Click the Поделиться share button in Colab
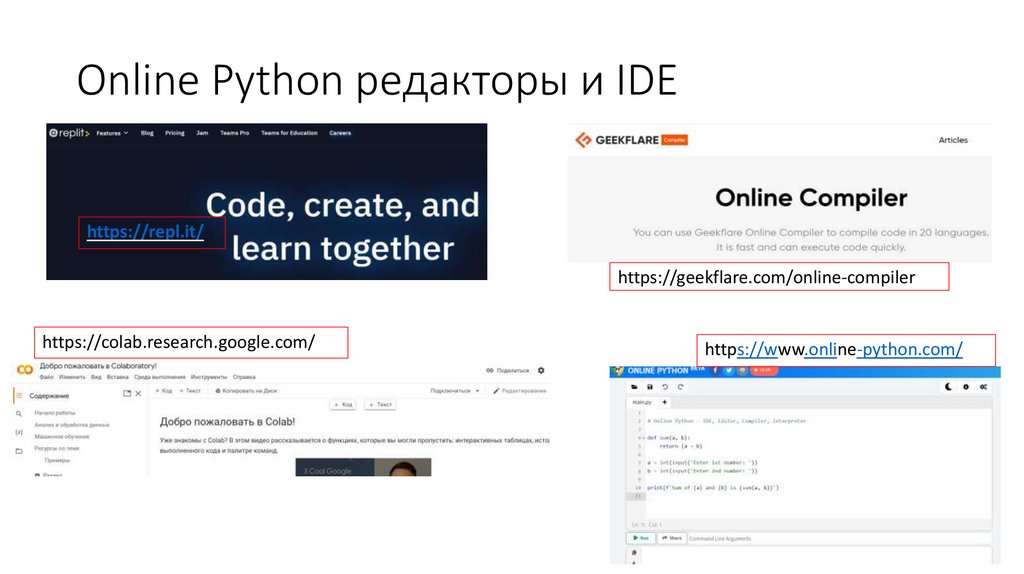1024x574 pixels. (507, 370)
